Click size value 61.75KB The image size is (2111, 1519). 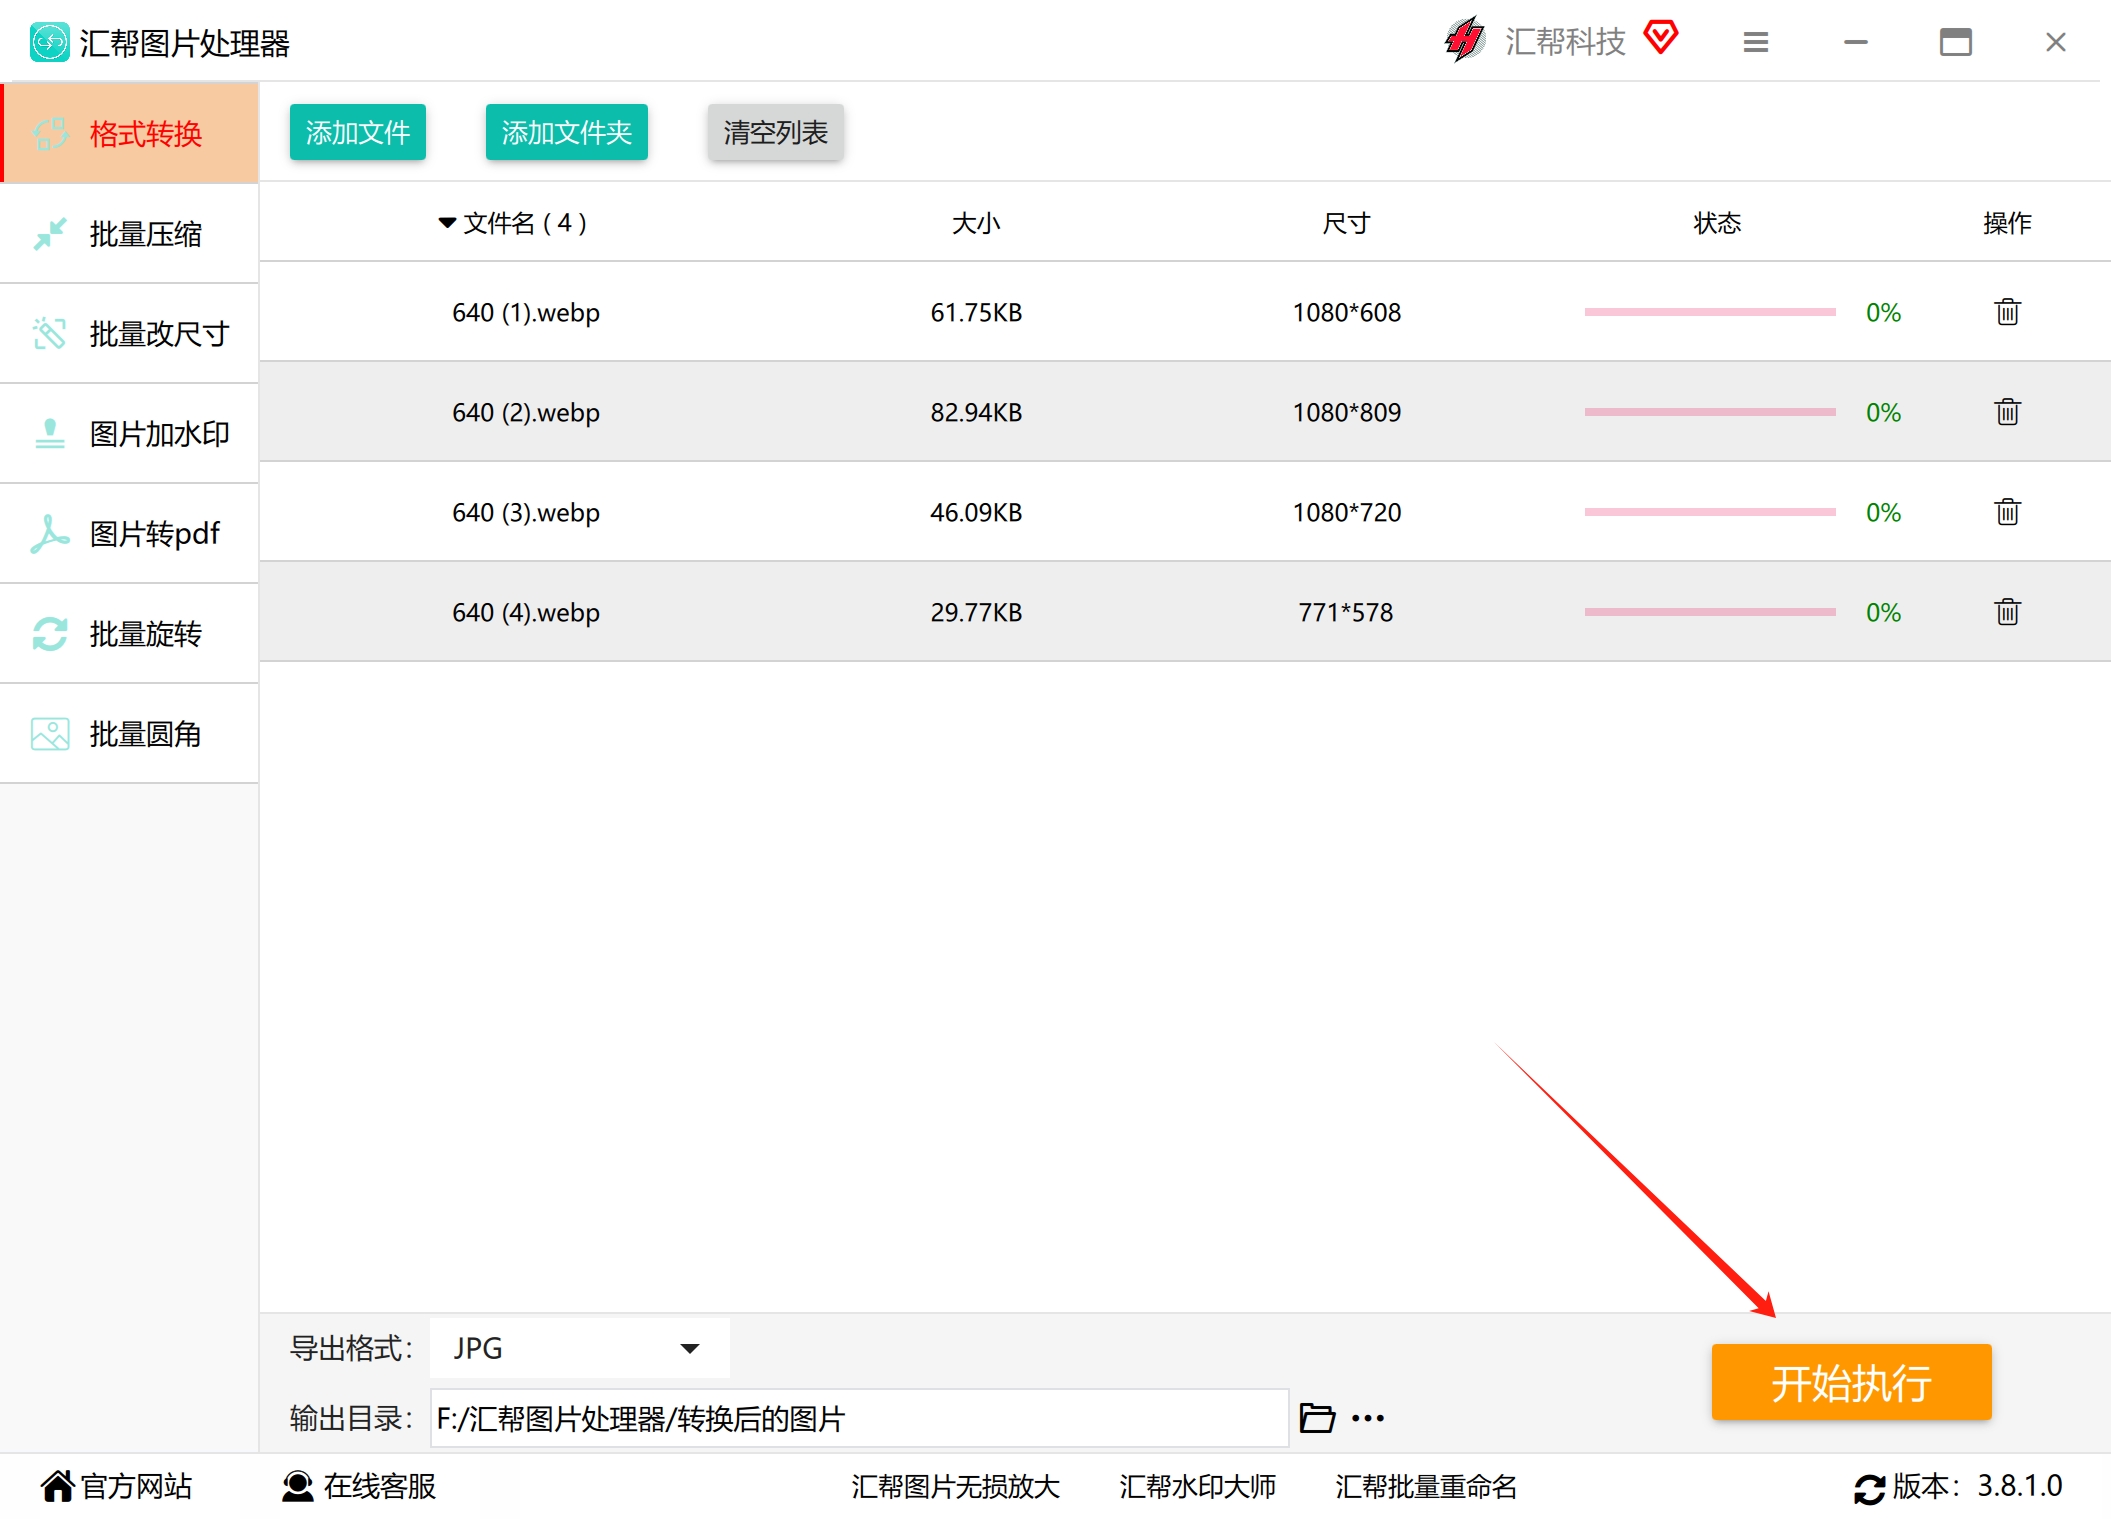pos(976,313)
